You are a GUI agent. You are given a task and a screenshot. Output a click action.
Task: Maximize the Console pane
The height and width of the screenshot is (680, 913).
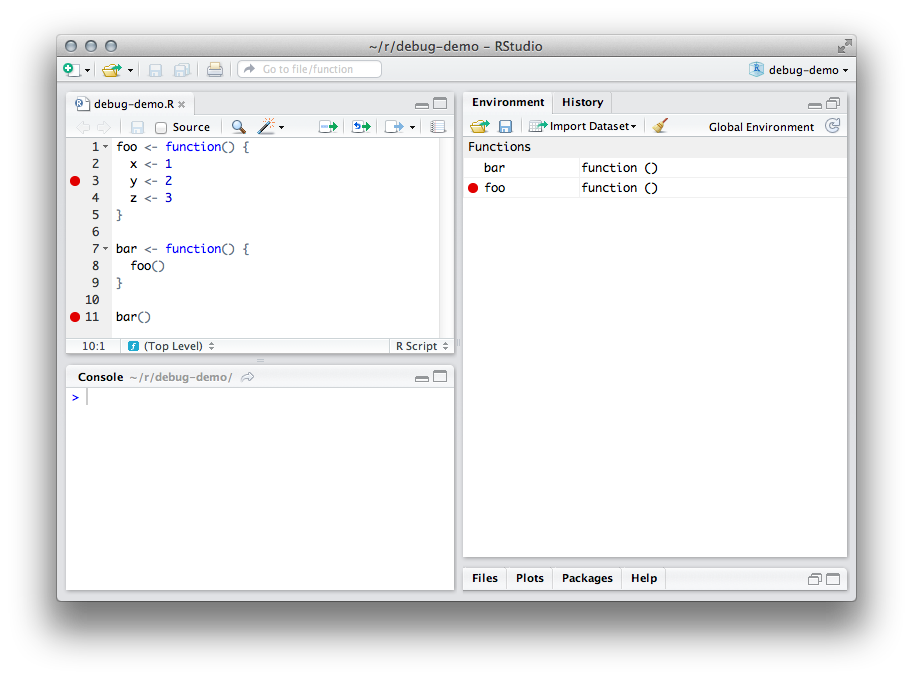point(440,377)
